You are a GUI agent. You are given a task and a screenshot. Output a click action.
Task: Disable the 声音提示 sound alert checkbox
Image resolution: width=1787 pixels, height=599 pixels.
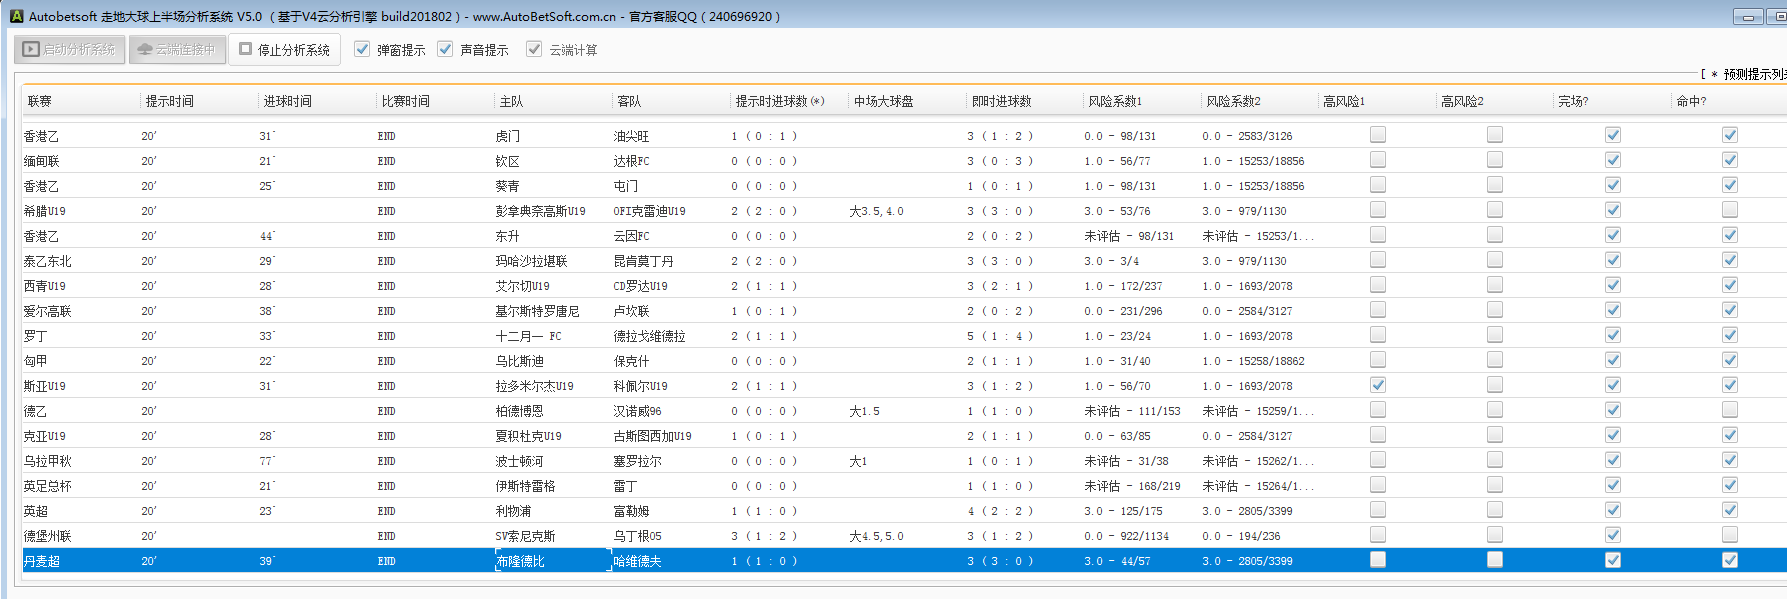click(x=445, y=49)
